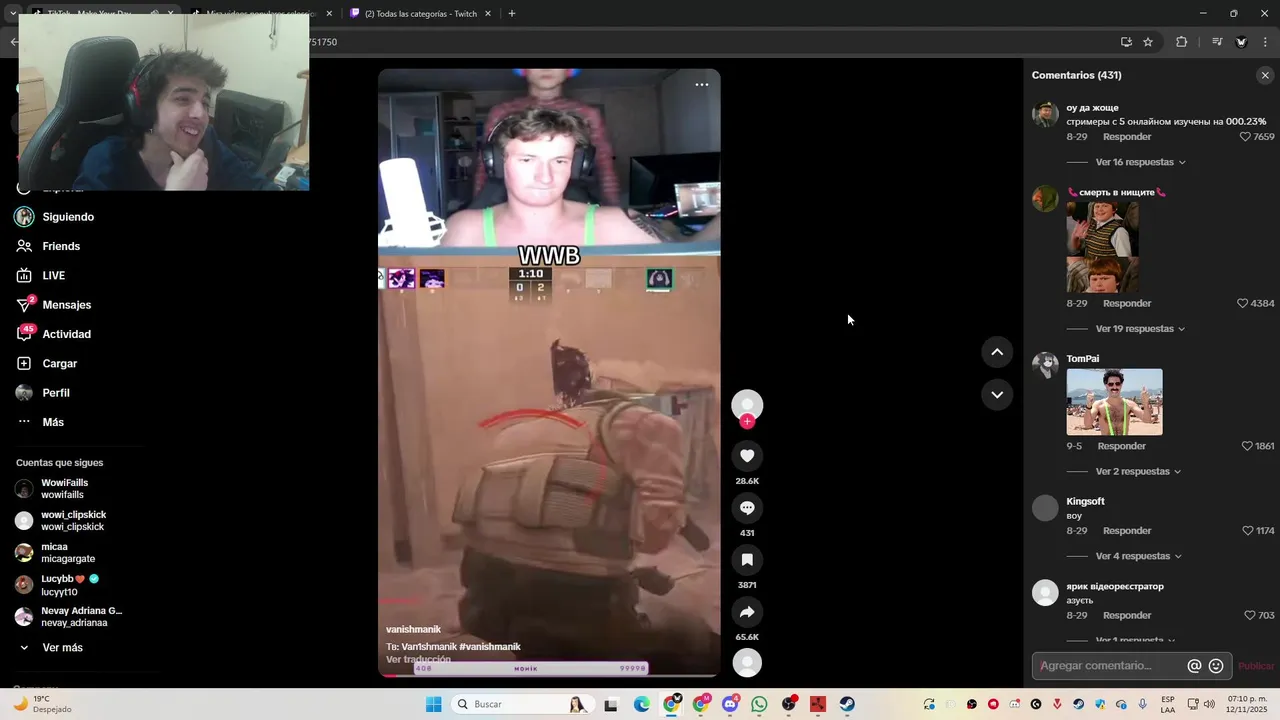Open Mensajes in the sidebar
The width and height of the screenshot is (1280, 720).
(66, 305)
